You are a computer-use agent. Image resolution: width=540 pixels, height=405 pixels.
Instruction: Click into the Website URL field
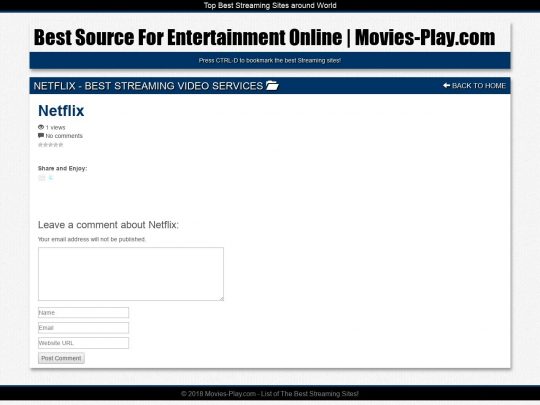click(x=83, y=343)
